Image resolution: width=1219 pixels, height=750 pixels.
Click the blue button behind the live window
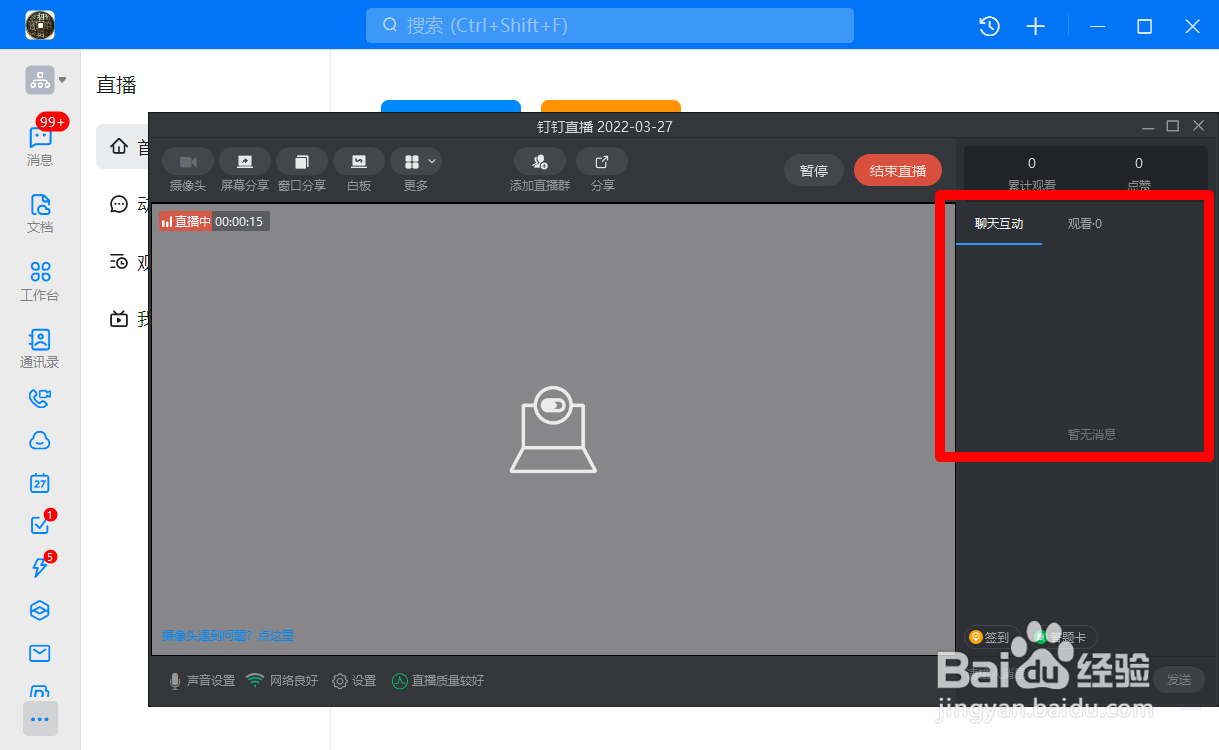click(451, 106)
